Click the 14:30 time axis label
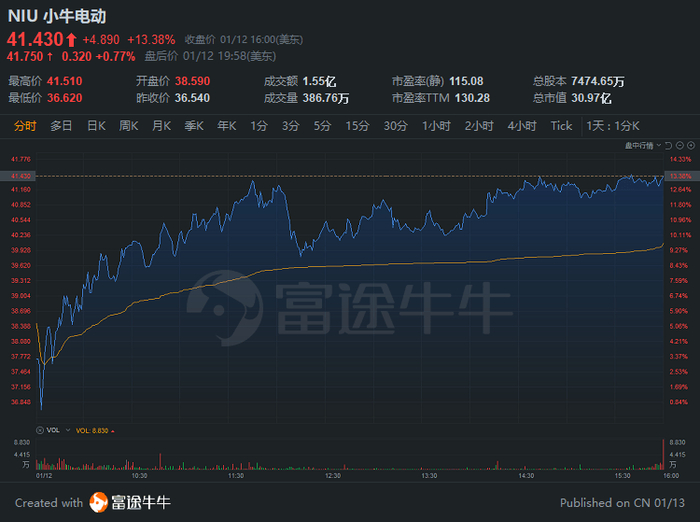Image resolution: width=700 pixels, height=522 pixels. pyautogui.click(x=526, y=476)
